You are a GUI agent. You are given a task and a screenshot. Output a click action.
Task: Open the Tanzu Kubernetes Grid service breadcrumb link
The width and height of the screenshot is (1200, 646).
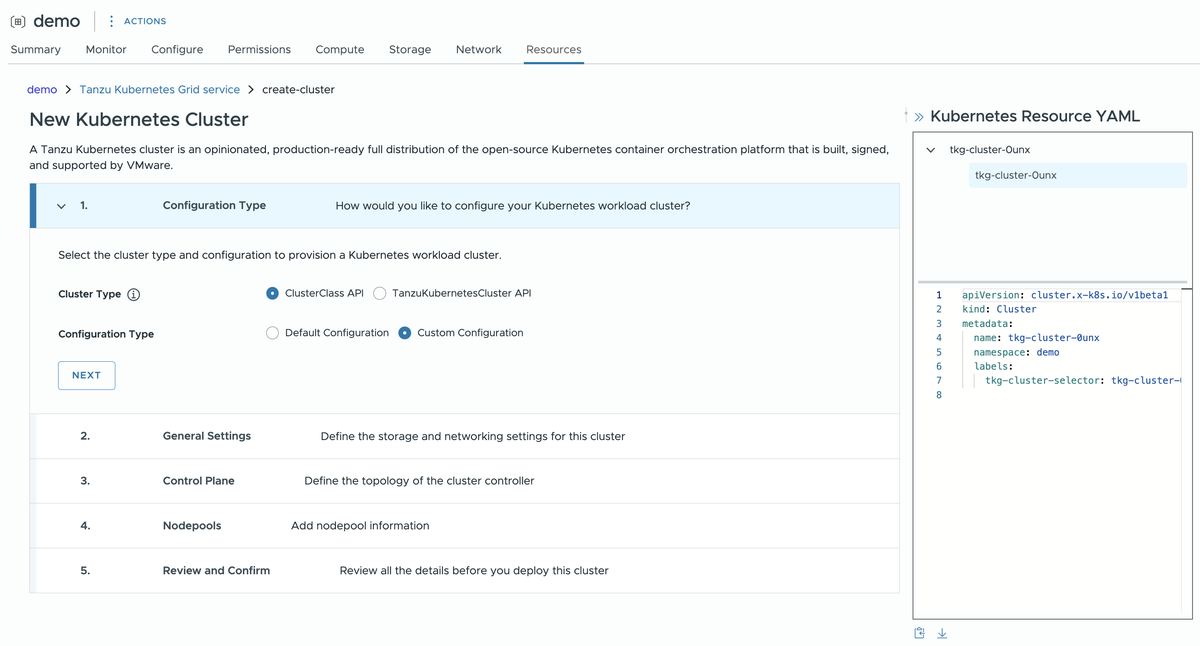159,88
